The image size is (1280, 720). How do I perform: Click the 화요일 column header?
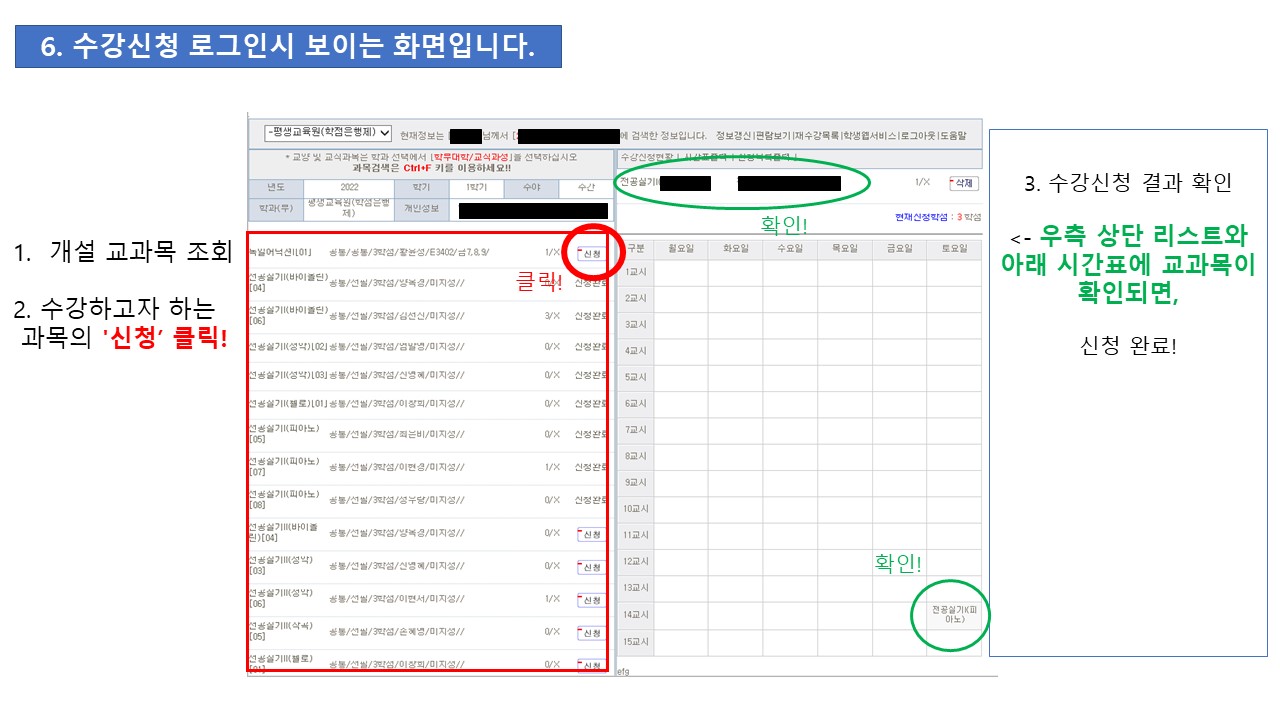[x=735, y=248]
